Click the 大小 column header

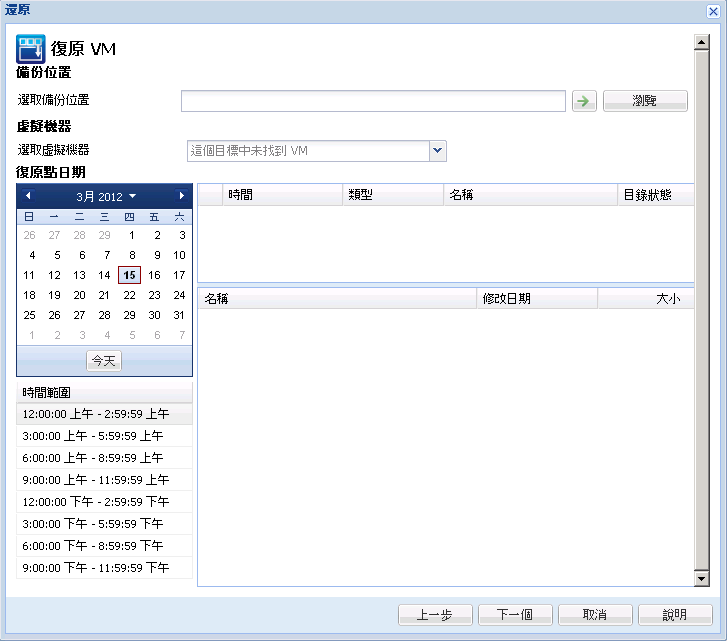[x=646, y=298]
